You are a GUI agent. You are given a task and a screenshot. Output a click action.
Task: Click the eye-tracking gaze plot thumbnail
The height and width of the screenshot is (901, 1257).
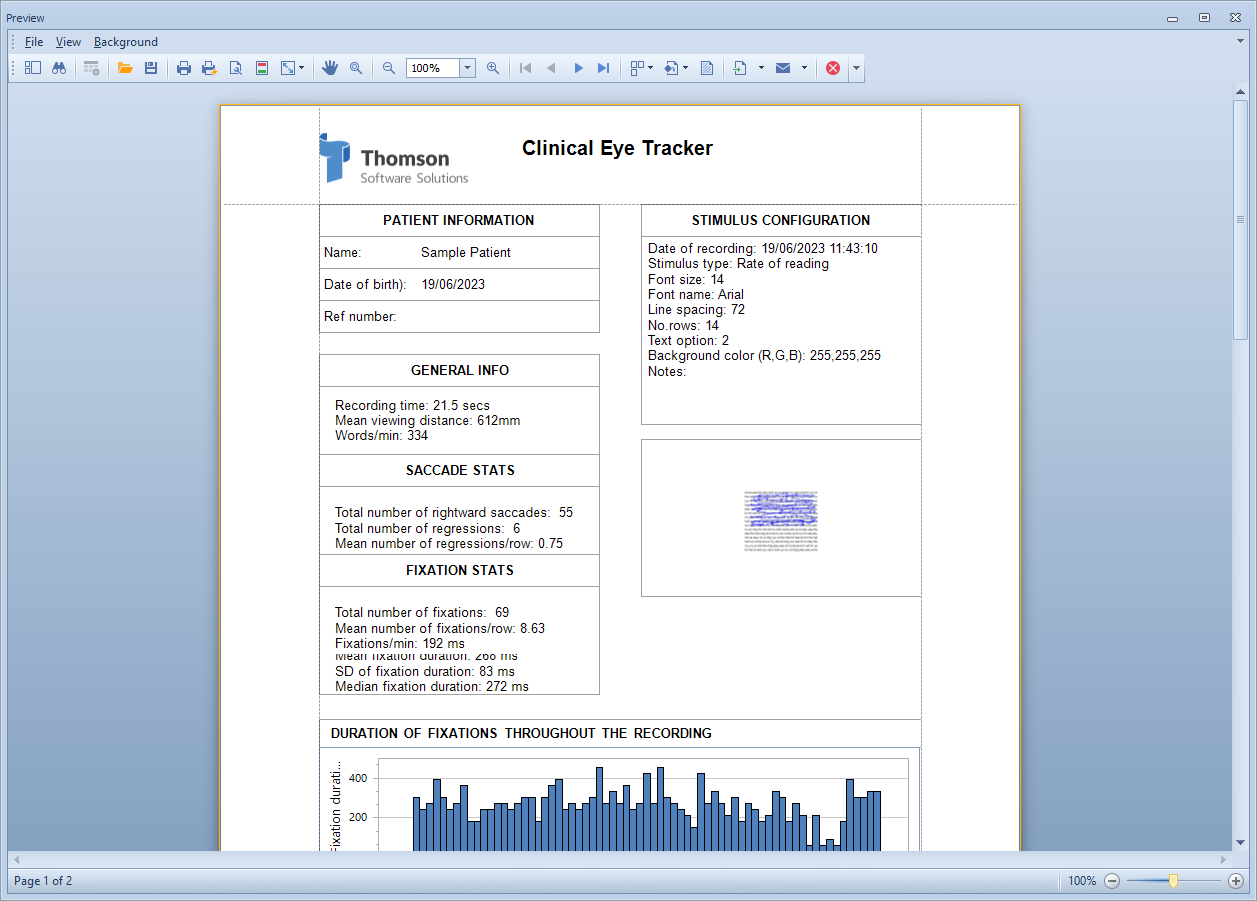[x=781, y=521]
